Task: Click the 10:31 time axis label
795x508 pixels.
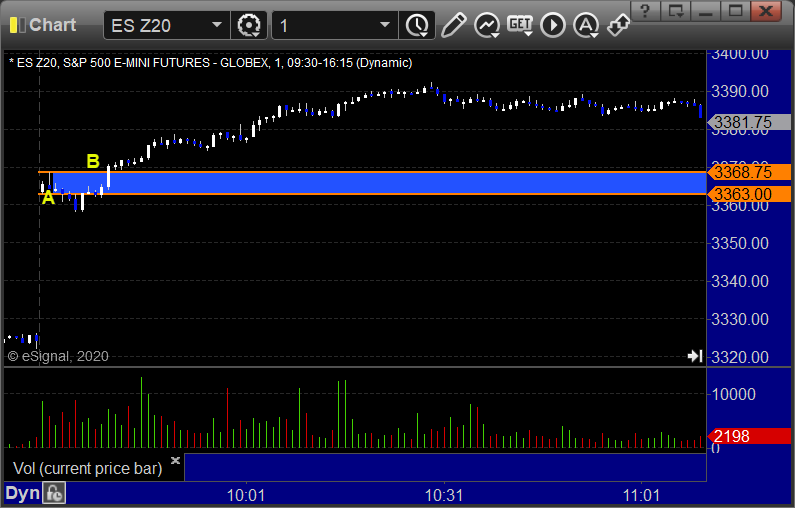Action: 444,495
